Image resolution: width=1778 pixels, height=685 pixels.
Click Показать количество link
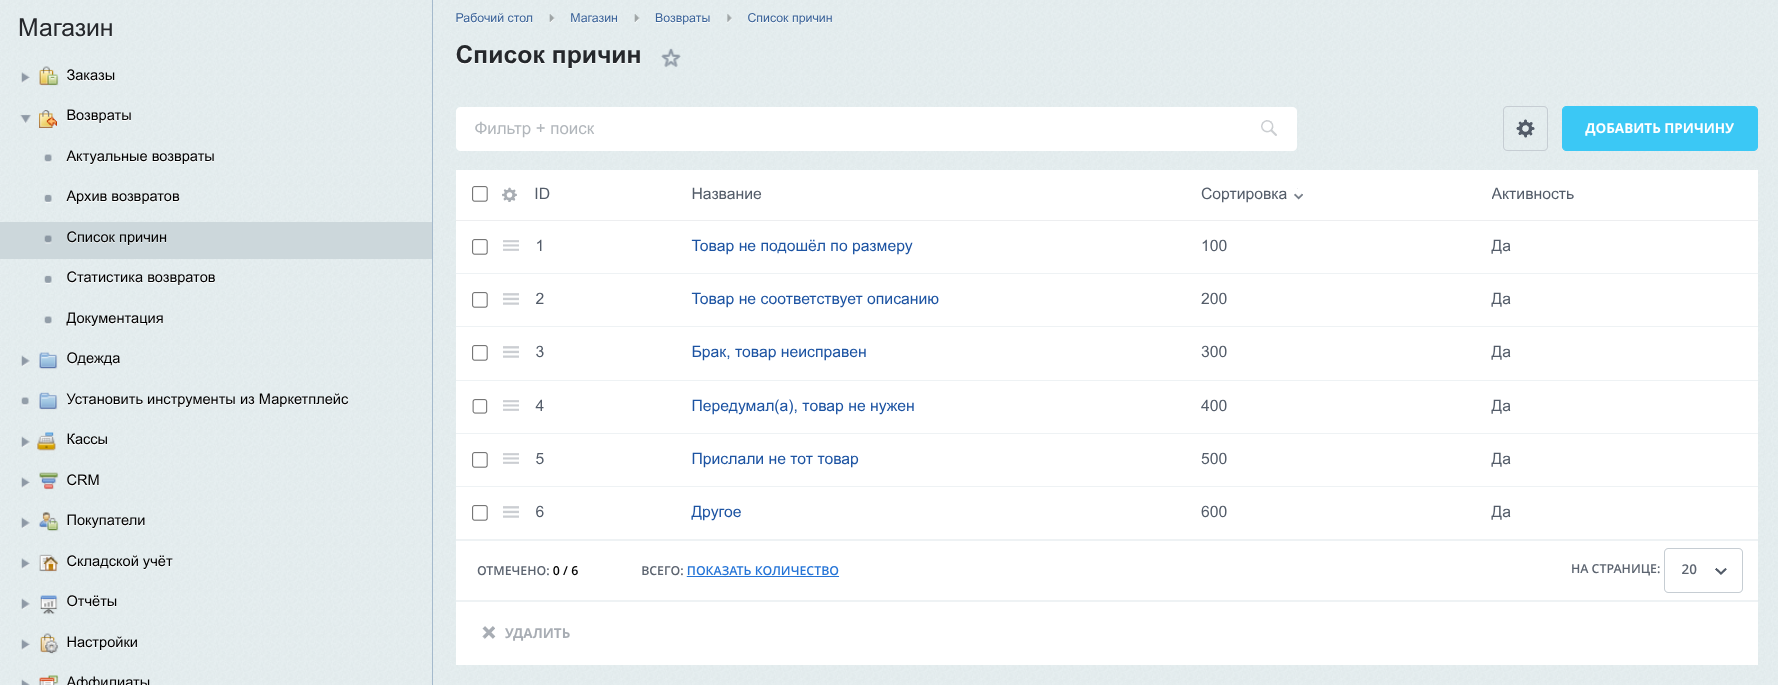pyautogui.click(x=762, y=570)
